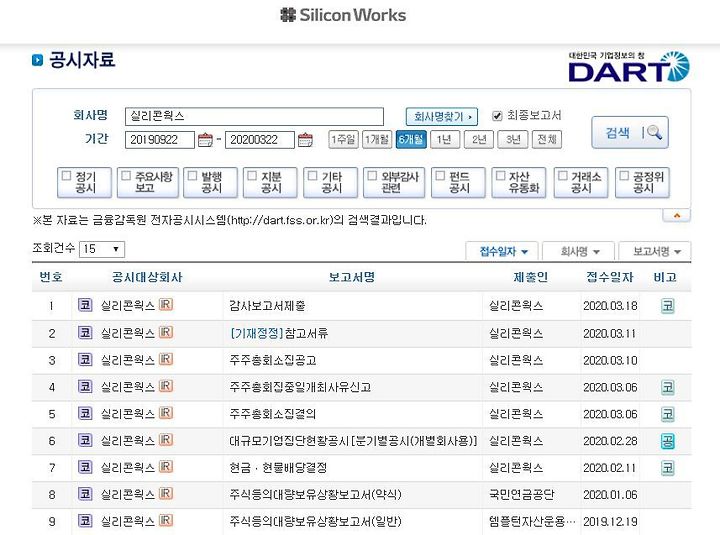Viewport: 720px width, 535px height.
Task: Click the IR icon in row 6
Action: 166,440
